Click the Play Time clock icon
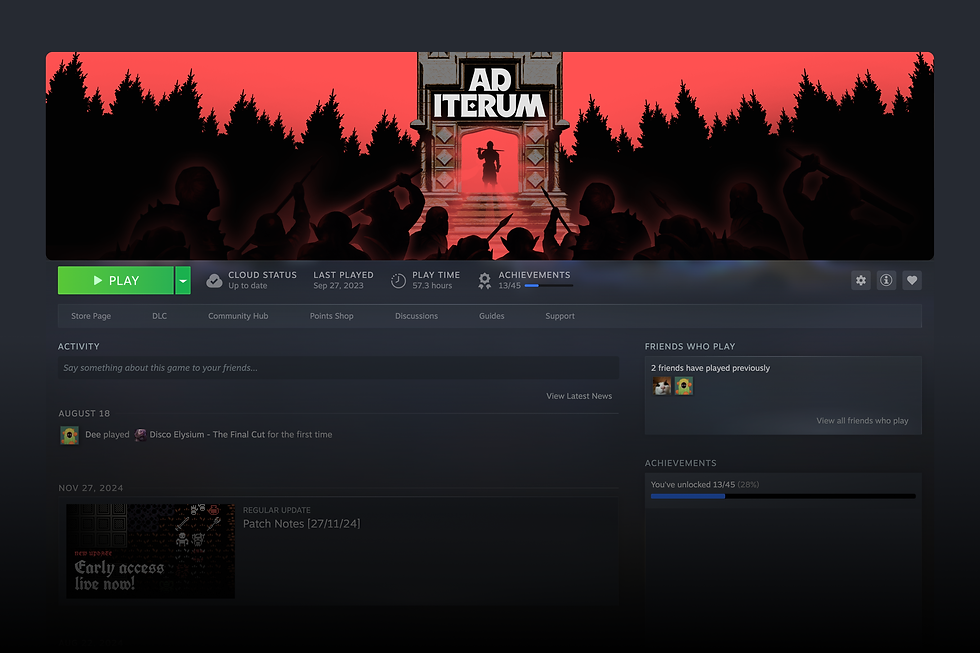 [x=398, y=280]
